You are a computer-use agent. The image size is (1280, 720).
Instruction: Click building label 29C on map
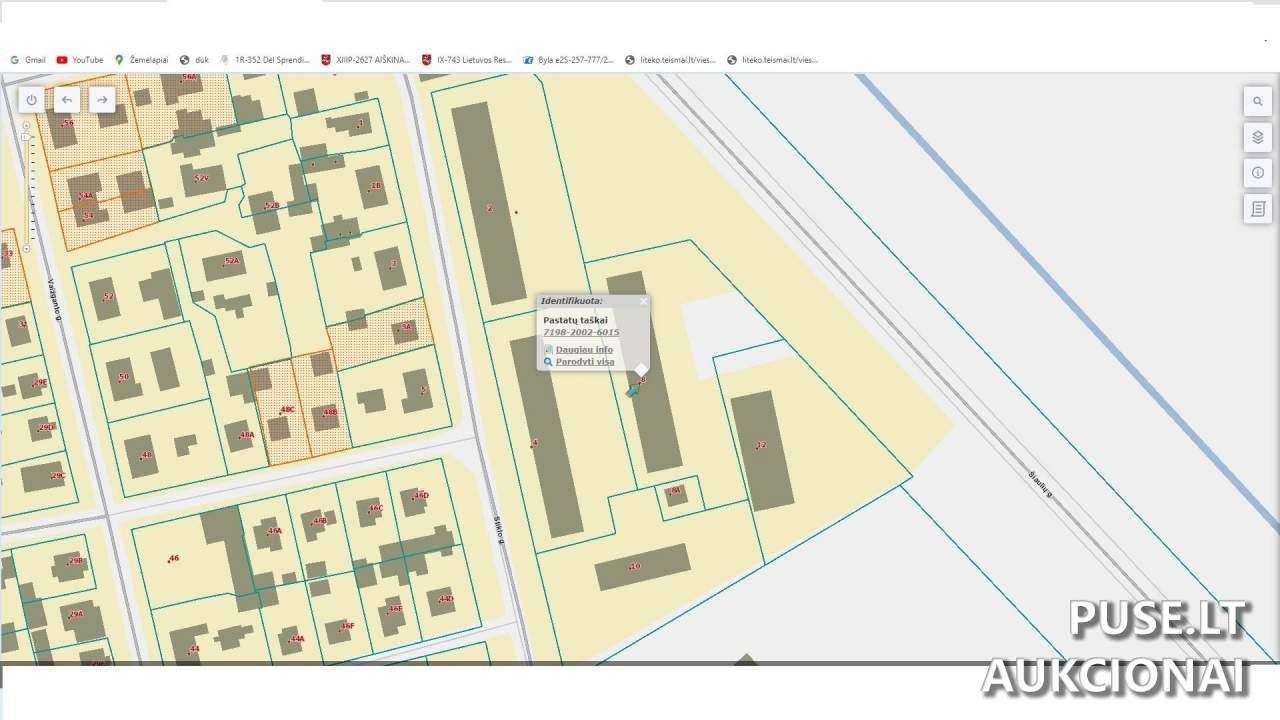click(x=58, y=476)
